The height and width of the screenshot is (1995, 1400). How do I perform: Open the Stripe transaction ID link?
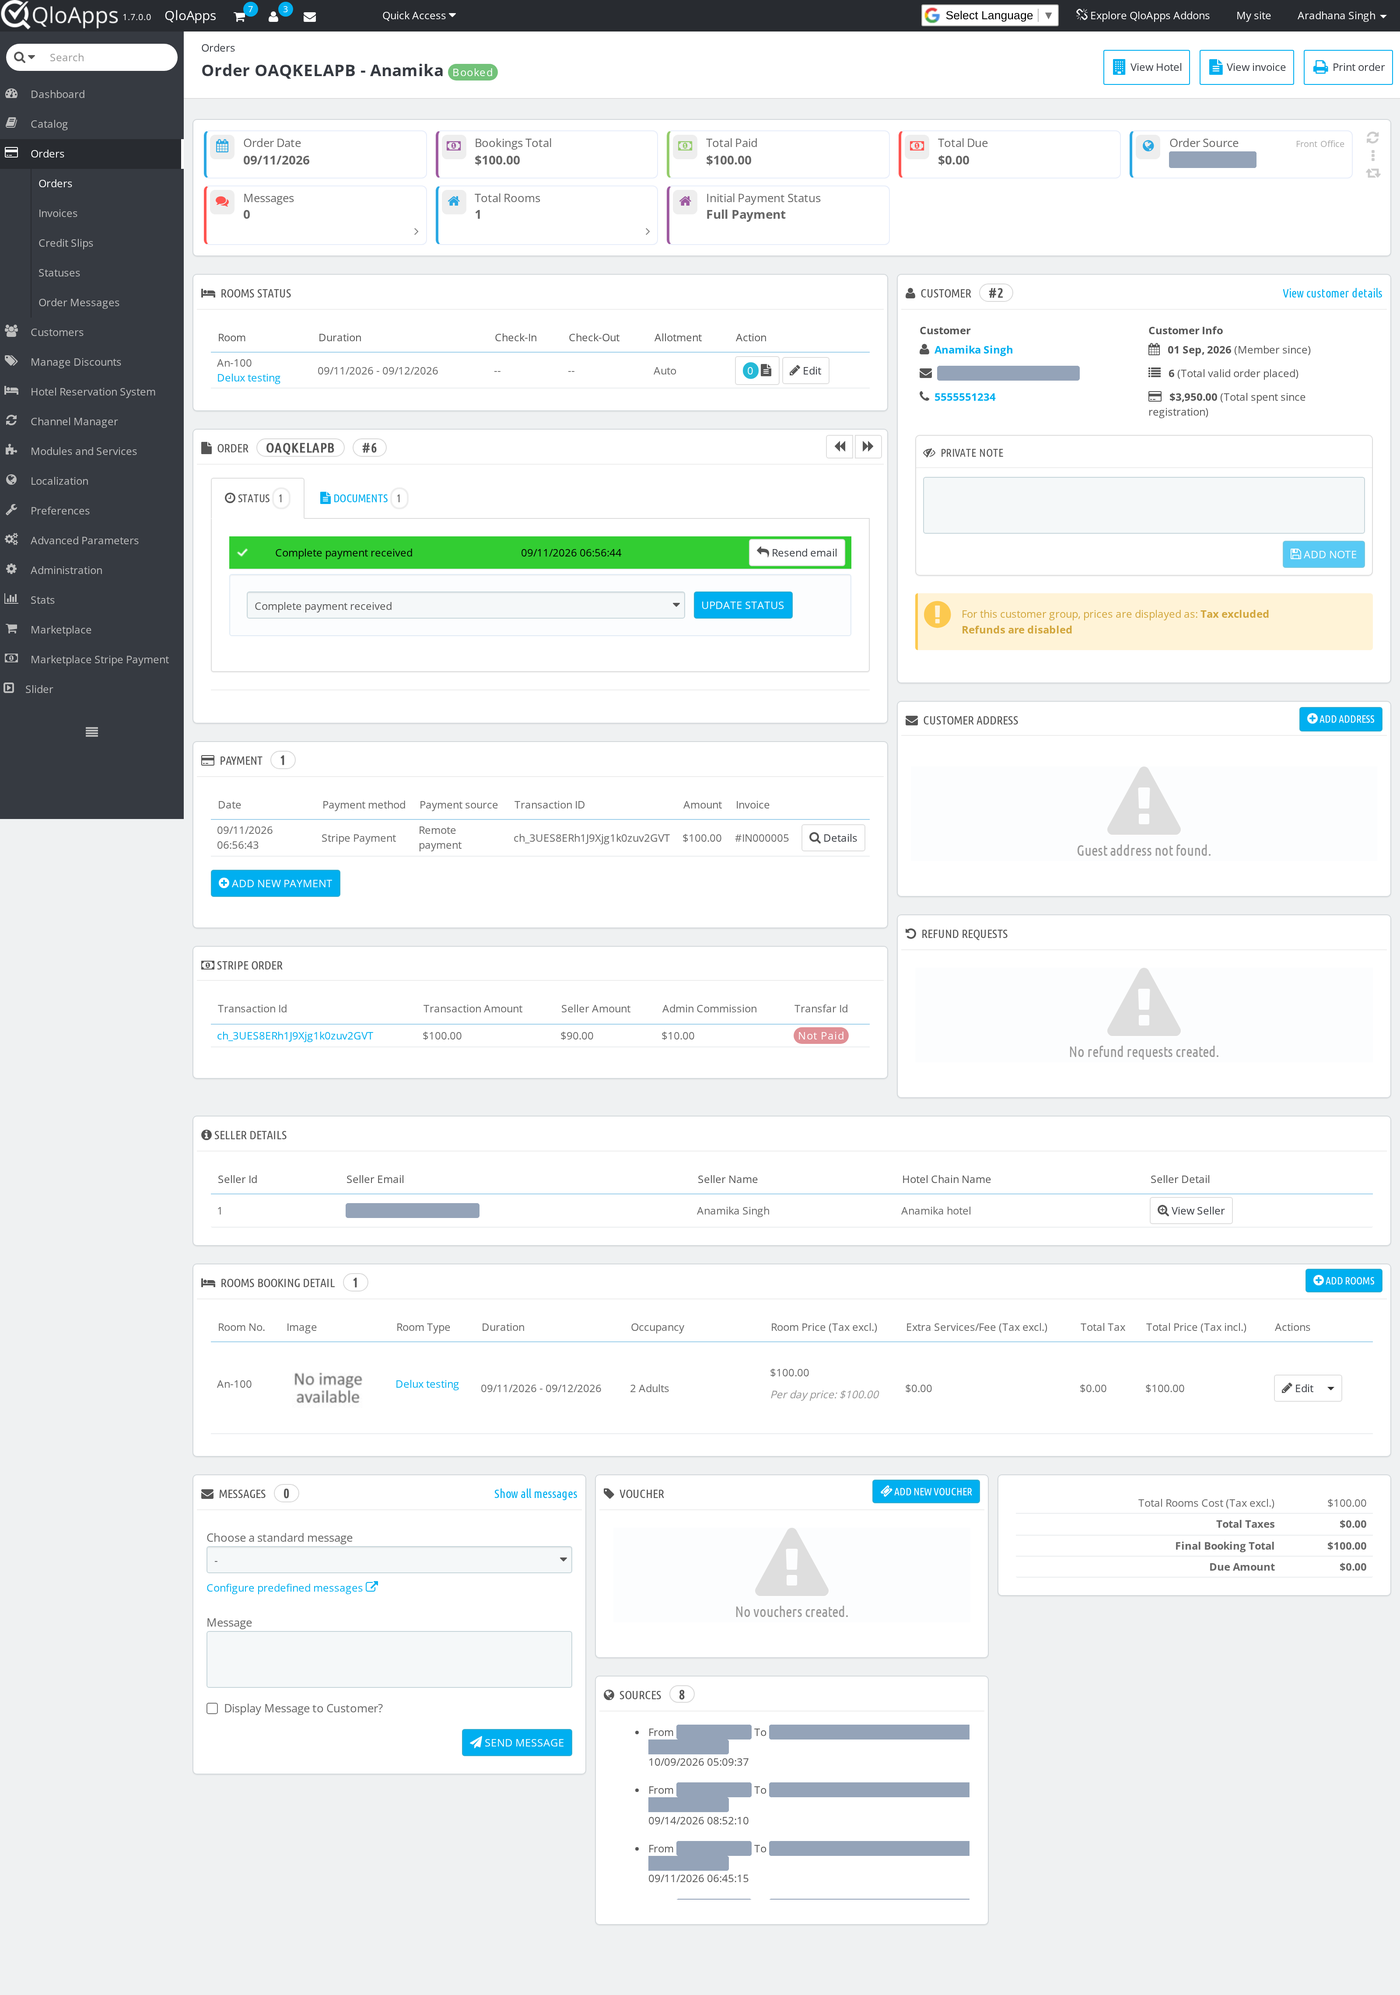coord(295,1036)
